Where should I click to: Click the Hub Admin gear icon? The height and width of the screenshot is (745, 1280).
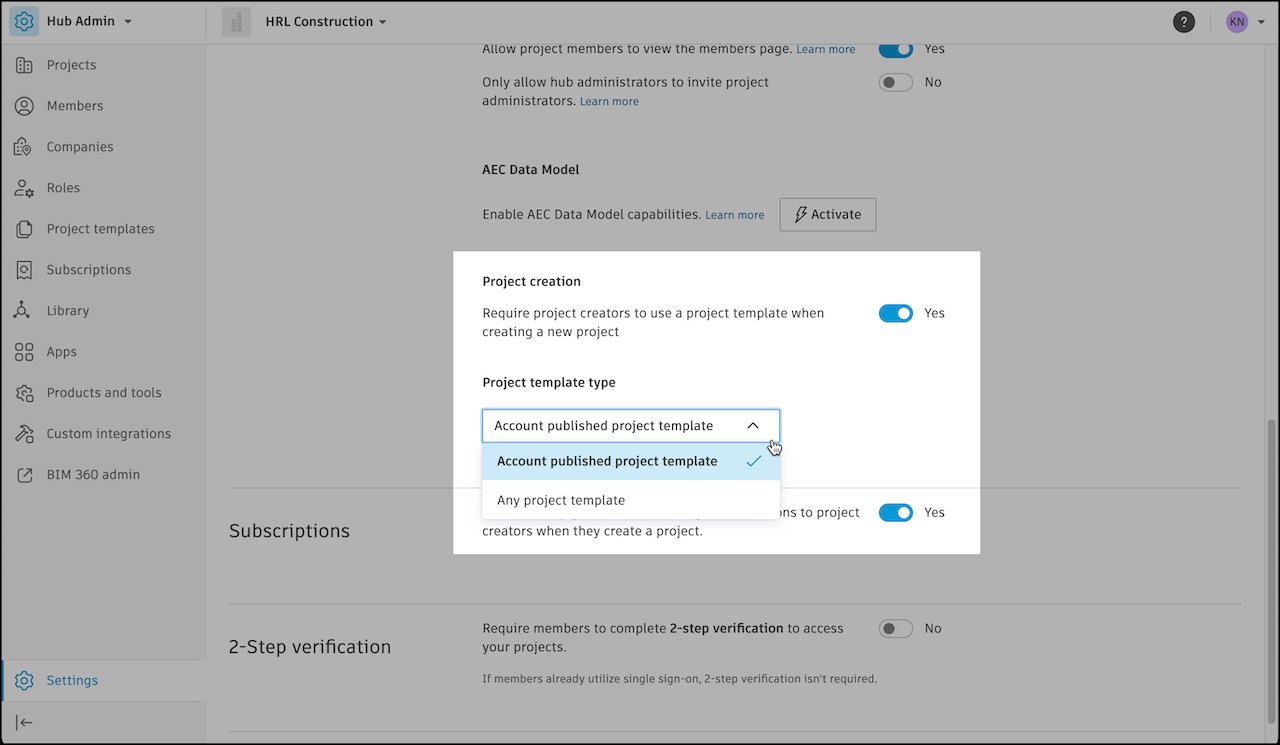pyautogui.click(x=24, y=21)
